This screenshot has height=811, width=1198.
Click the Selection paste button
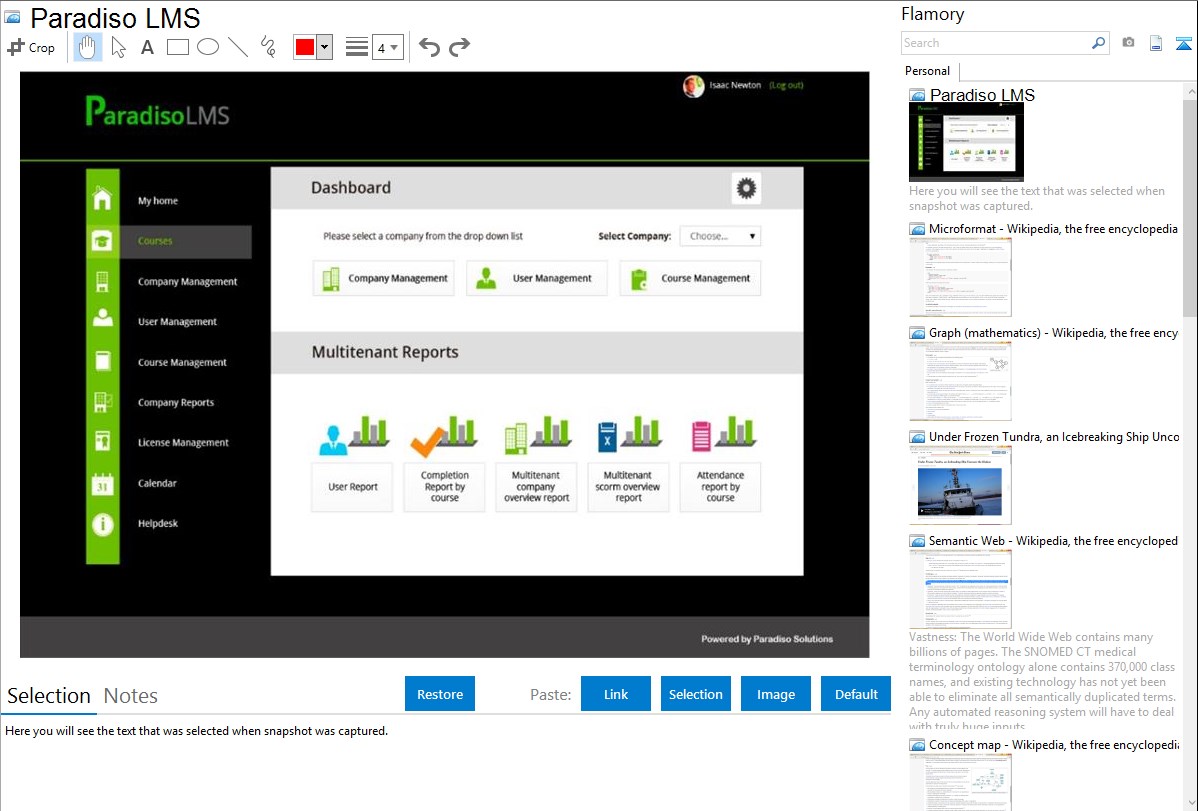696,694
